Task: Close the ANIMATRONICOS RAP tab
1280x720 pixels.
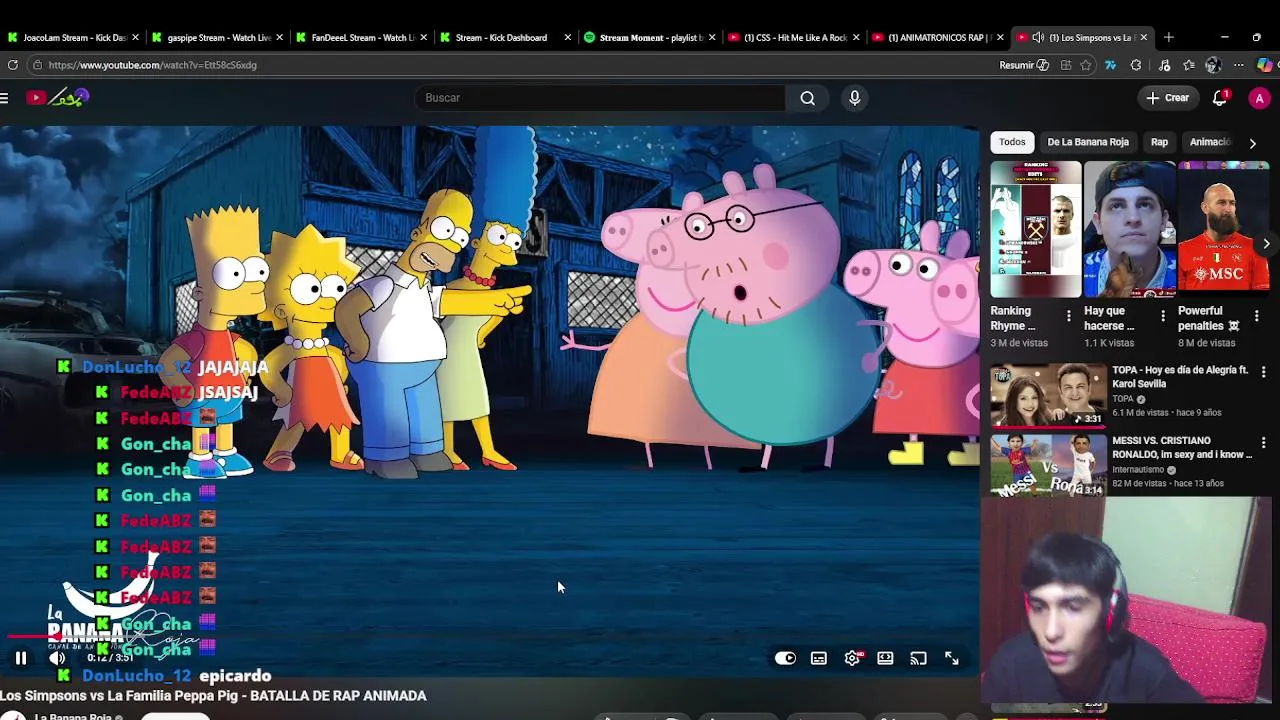Action: coord(999,37)
